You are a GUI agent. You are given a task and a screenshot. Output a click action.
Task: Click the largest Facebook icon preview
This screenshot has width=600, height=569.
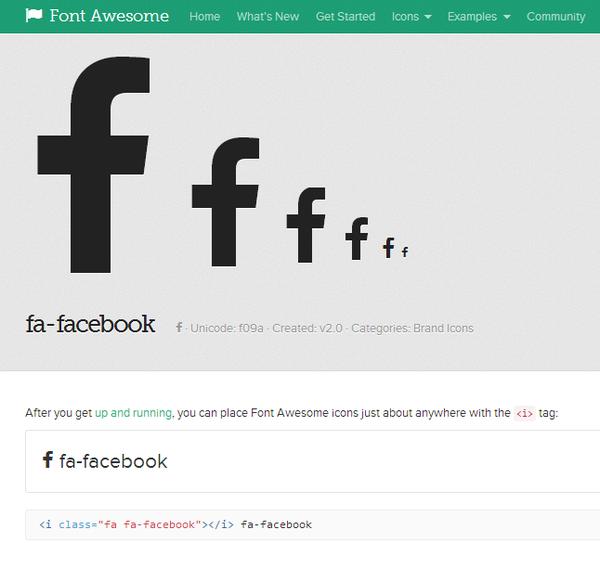[x=93, y=165]
